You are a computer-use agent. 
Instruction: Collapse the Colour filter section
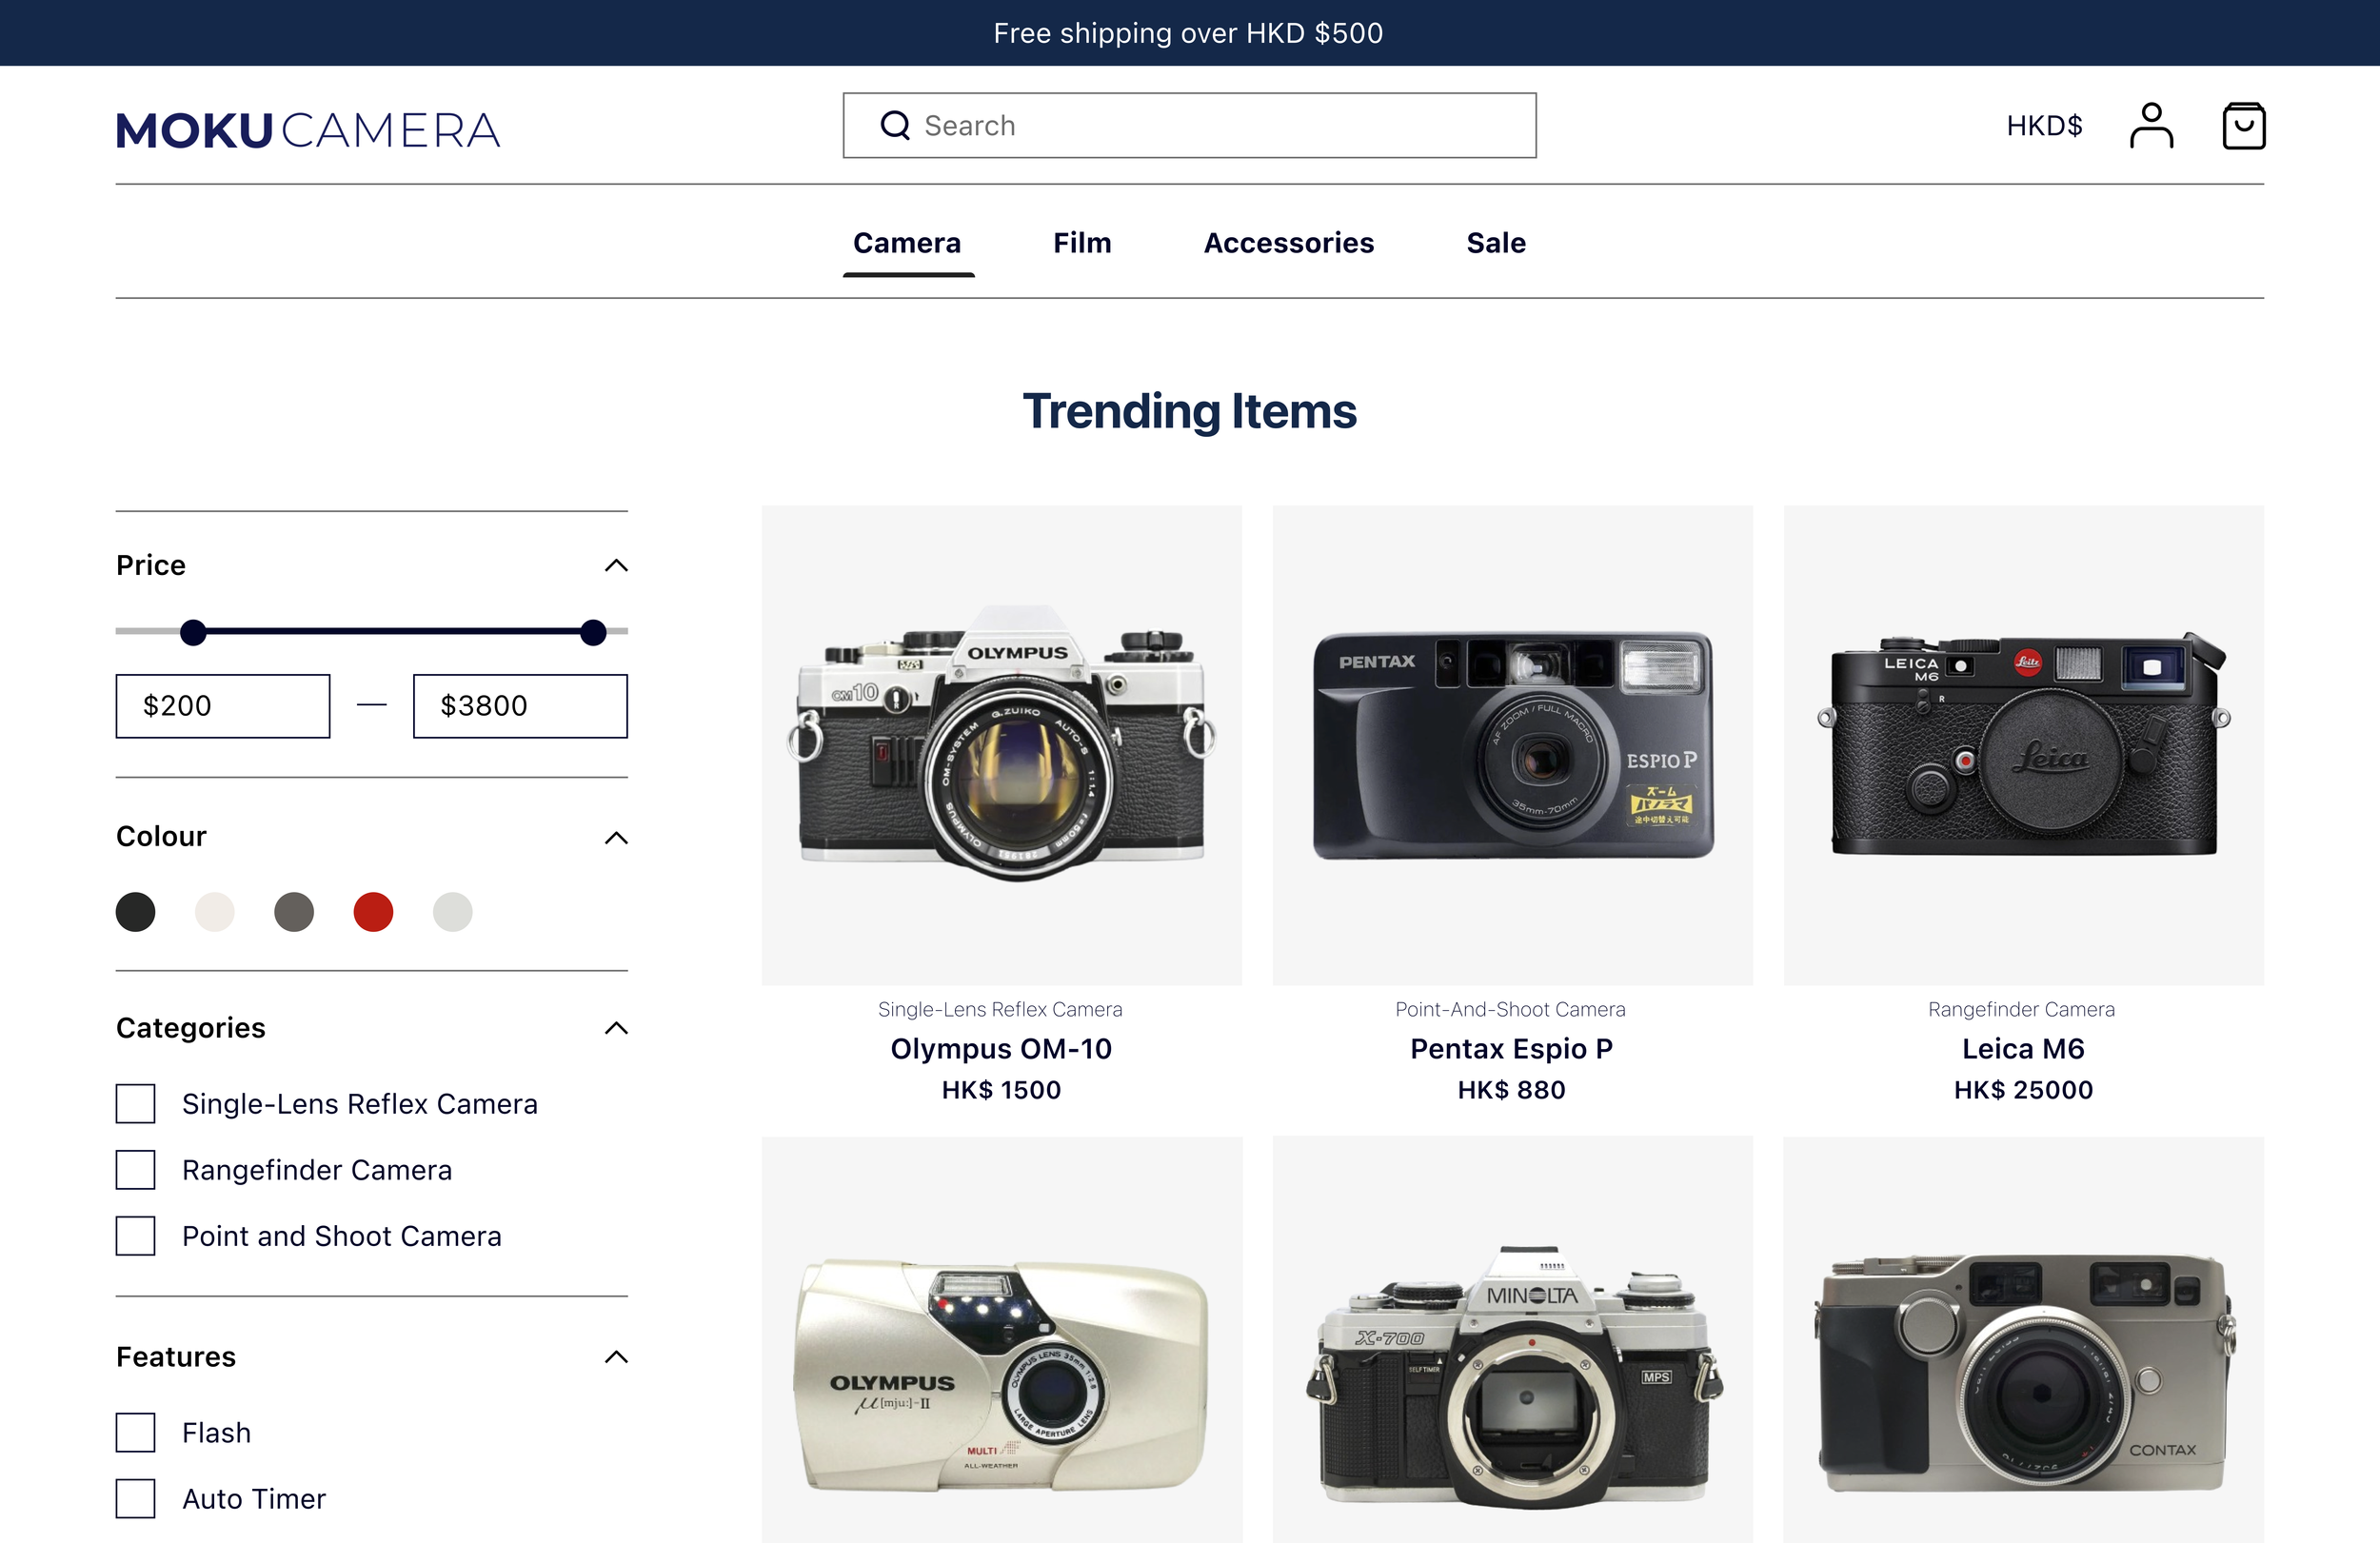pyautogui.click(x=616, y=838)
